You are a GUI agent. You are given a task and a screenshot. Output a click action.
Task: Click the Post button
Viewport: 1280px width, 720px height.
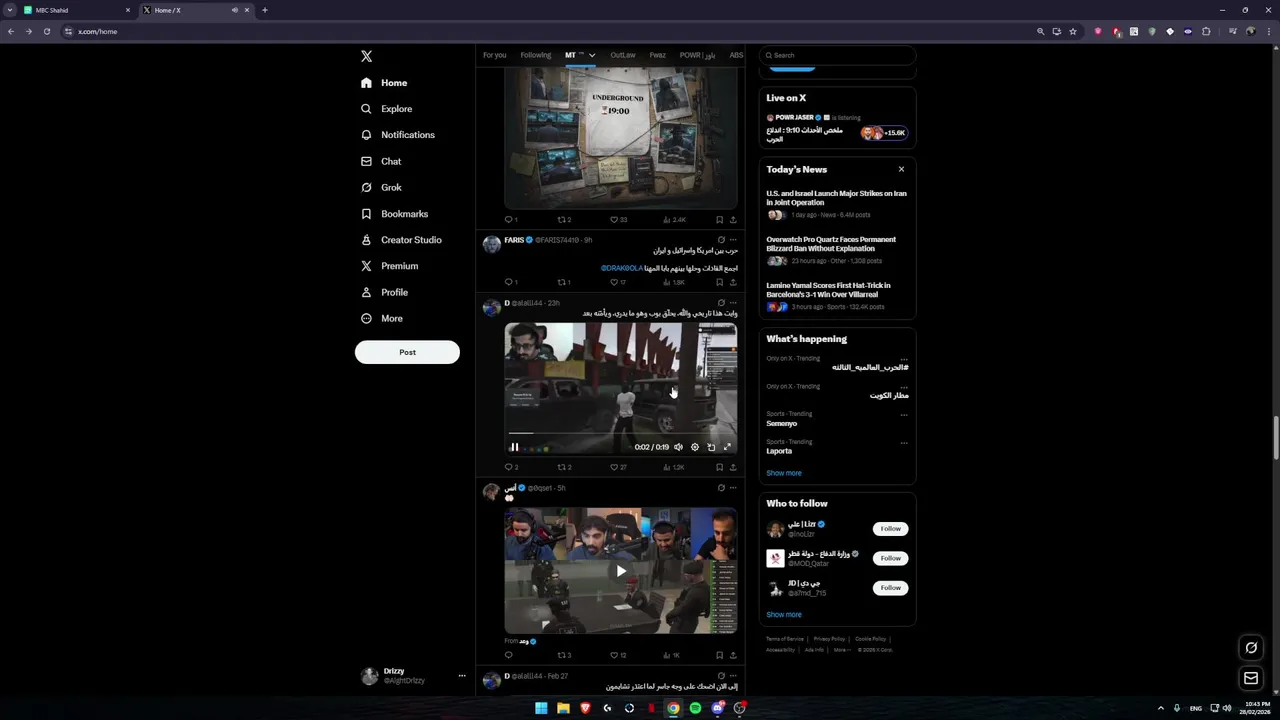(x=407, y=352)
